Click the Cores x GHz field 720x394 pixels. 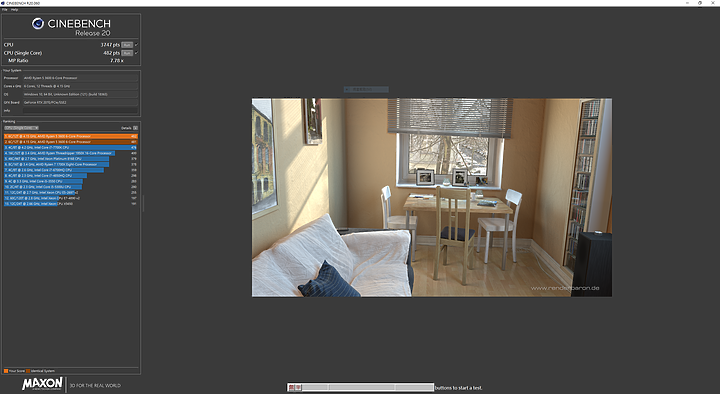point(80,86)
